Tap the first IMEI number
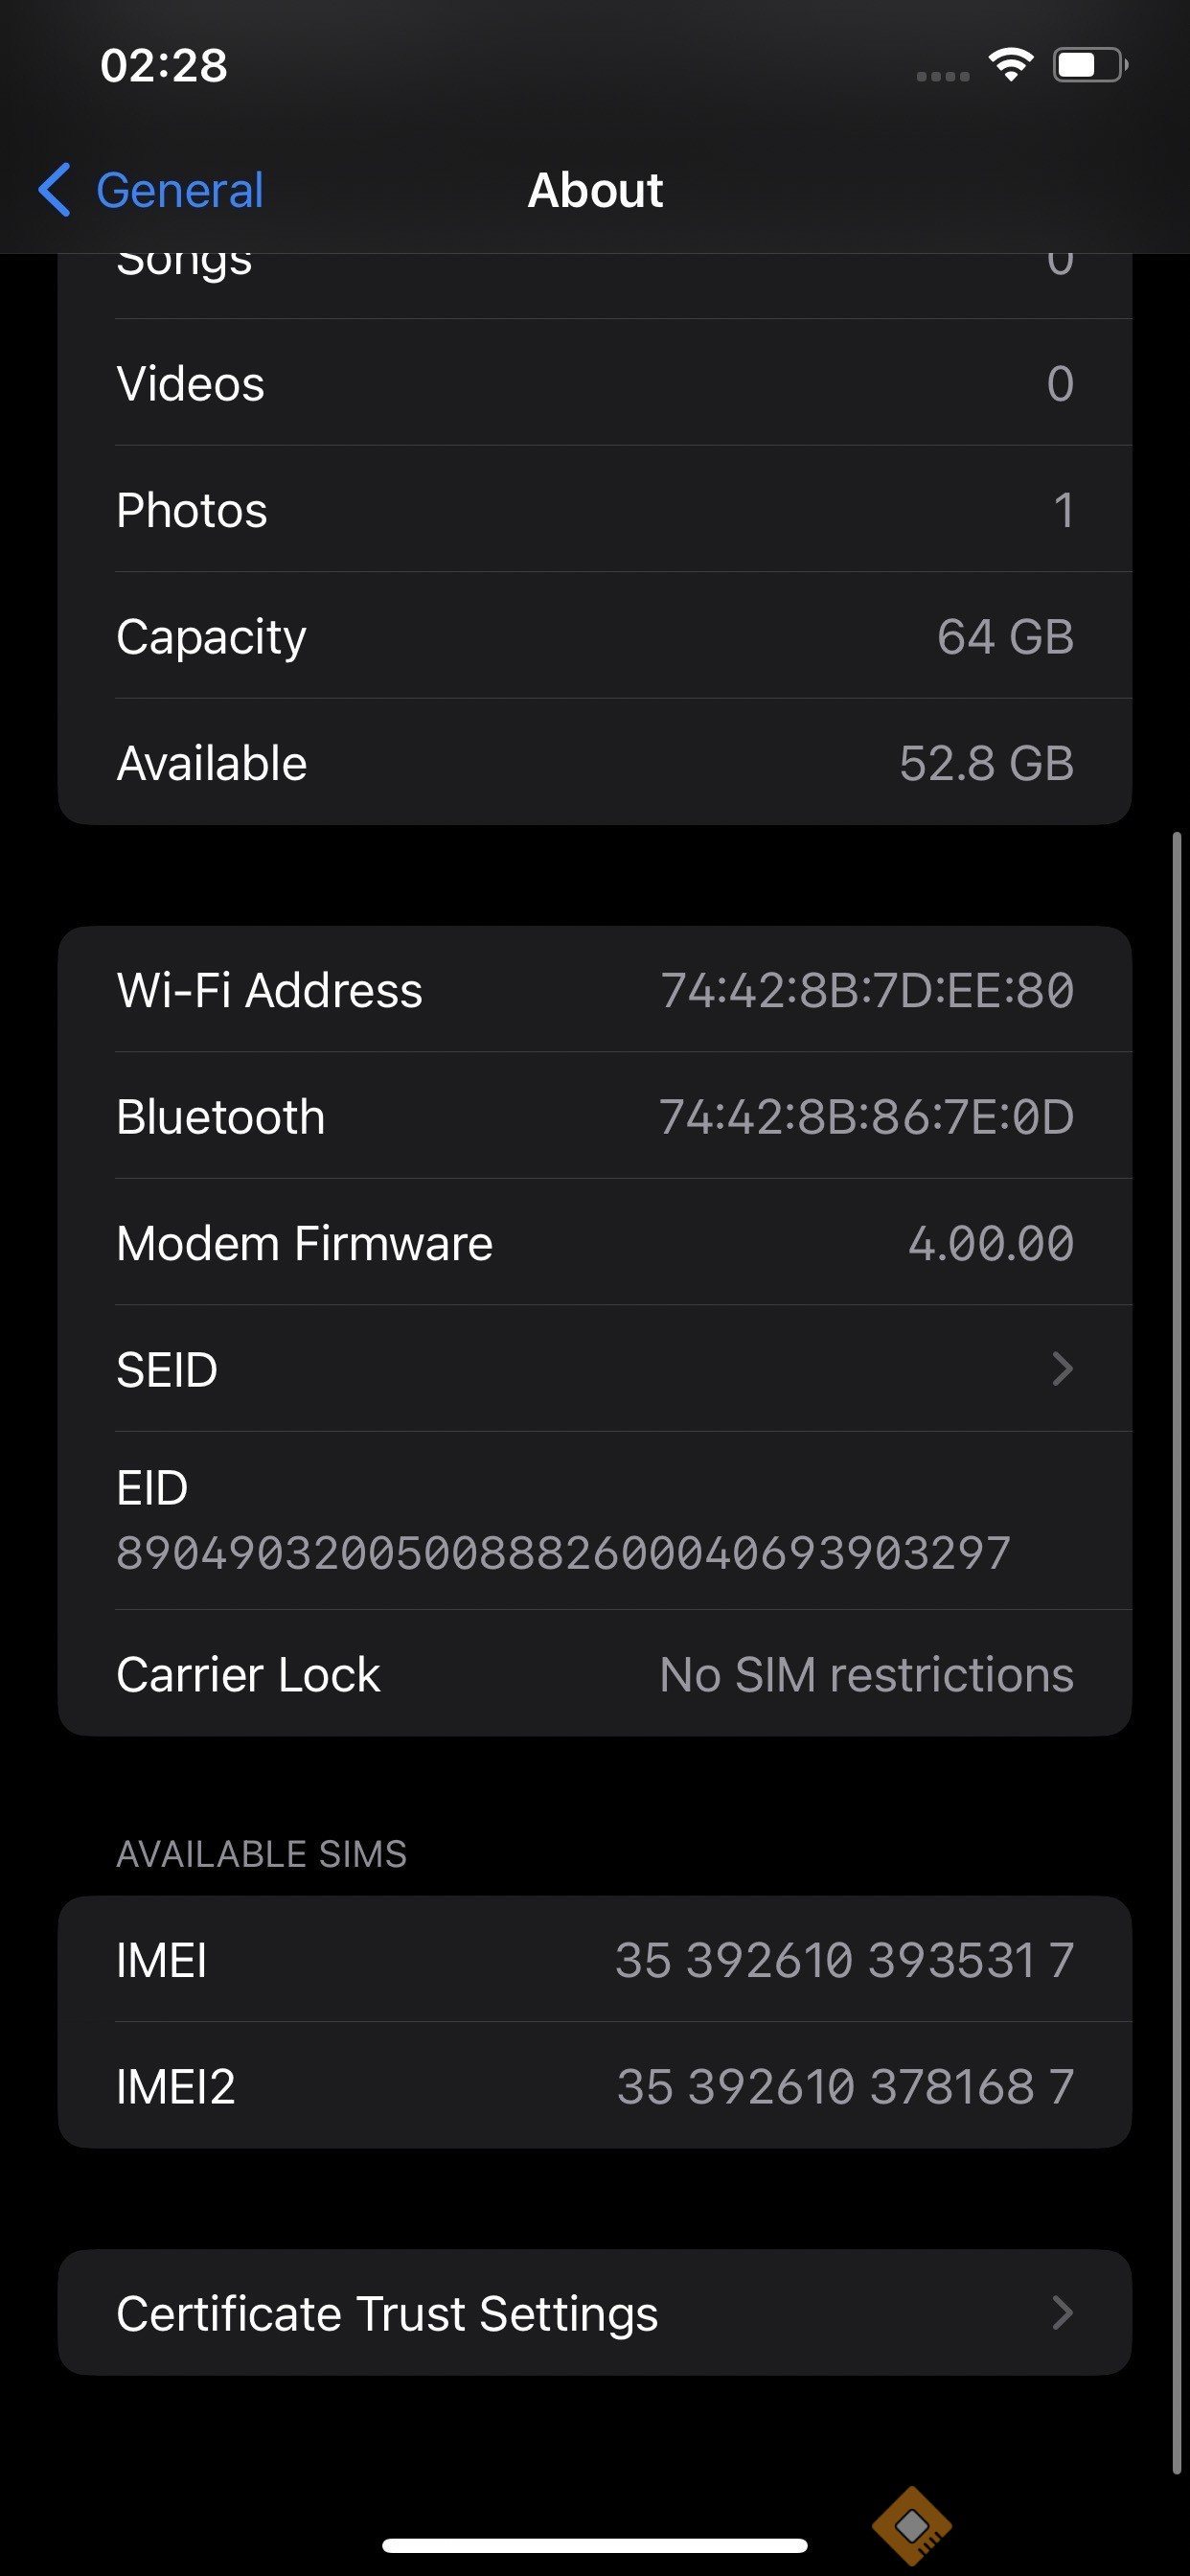Image resolution: width=1190 pixels, height=2576 pixels. coord(844,1960)
